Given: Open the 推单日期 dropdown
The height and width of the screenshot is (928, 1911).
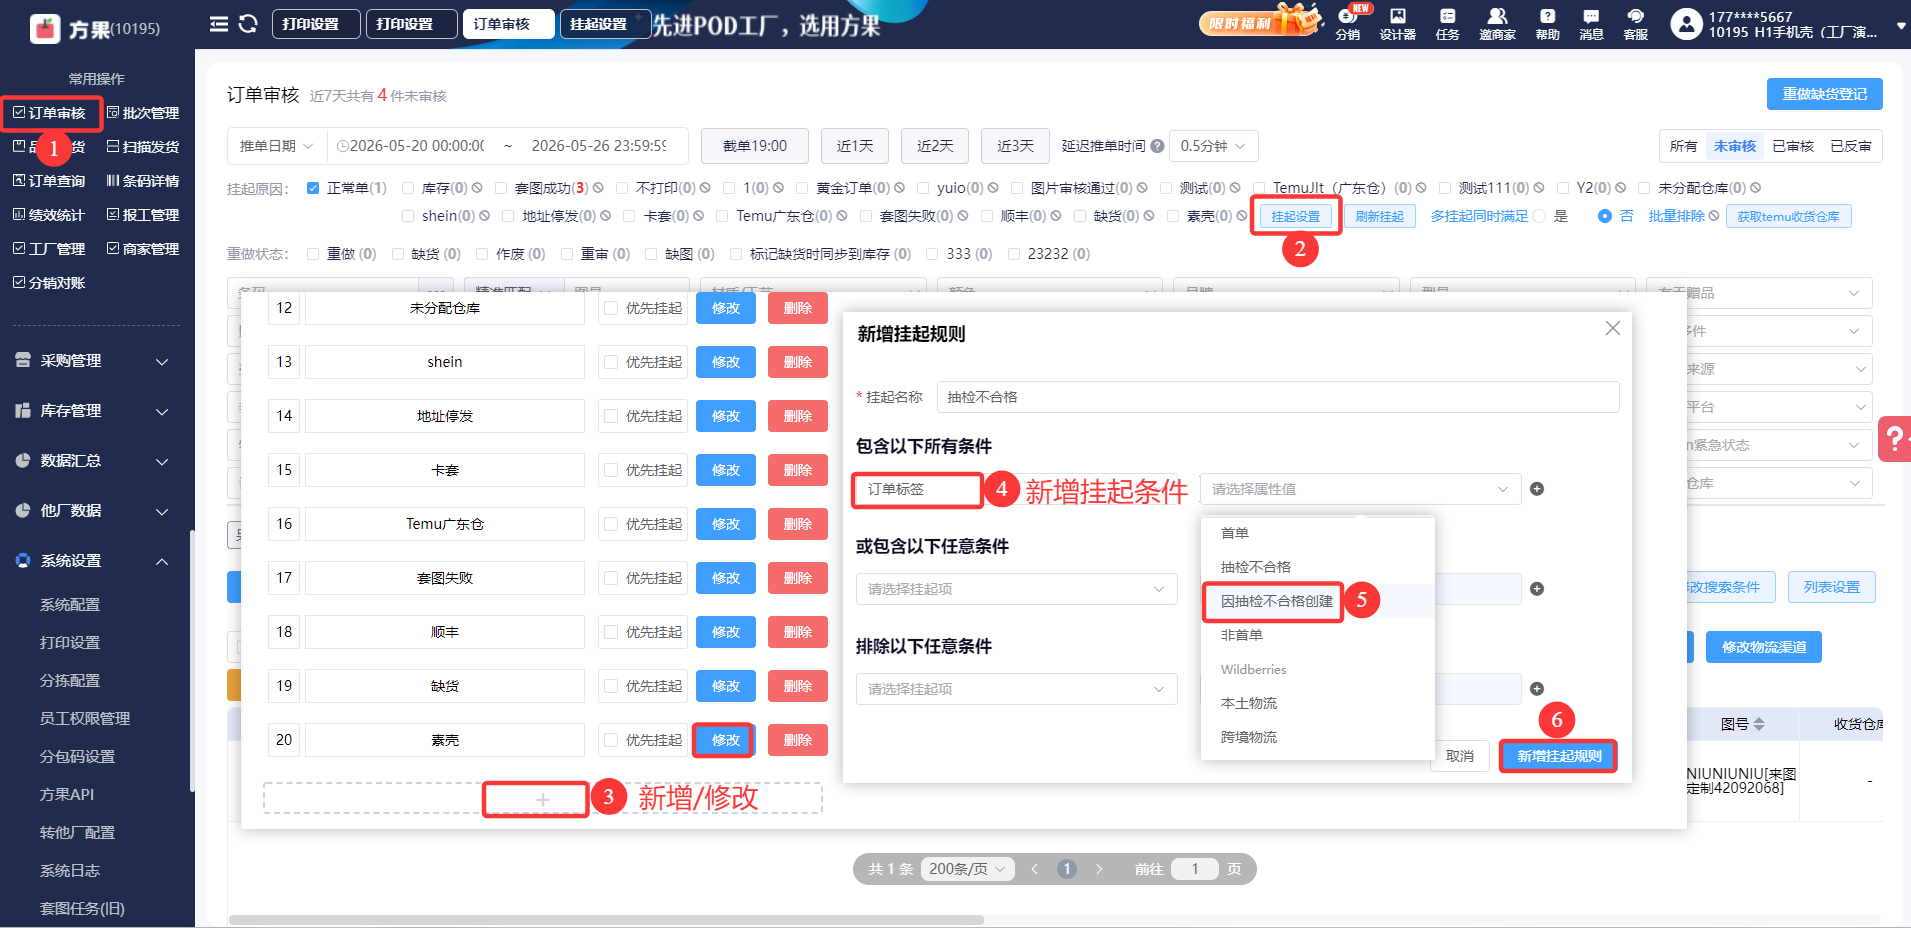Looking at the screenshot, I should [x=276, y=146].
